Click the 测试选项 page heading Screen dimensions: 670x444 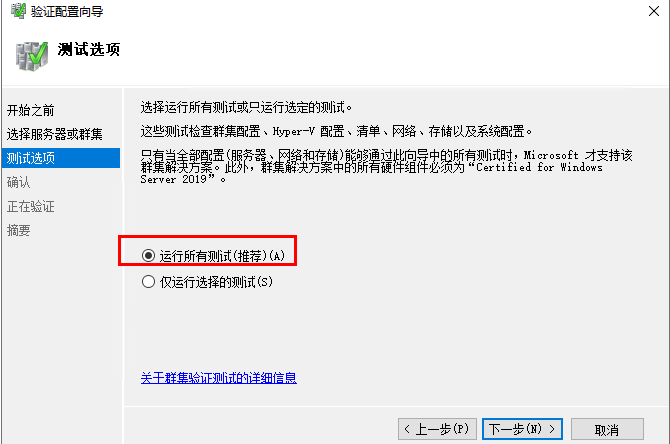pos(89,50)
